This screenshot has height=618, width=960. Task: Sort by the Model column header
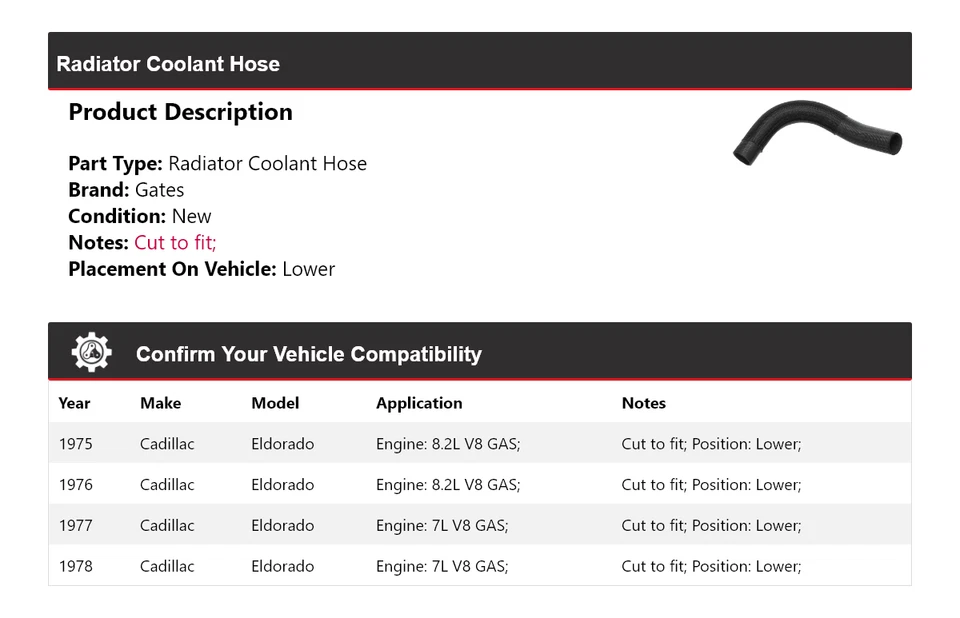pos(274,403)
